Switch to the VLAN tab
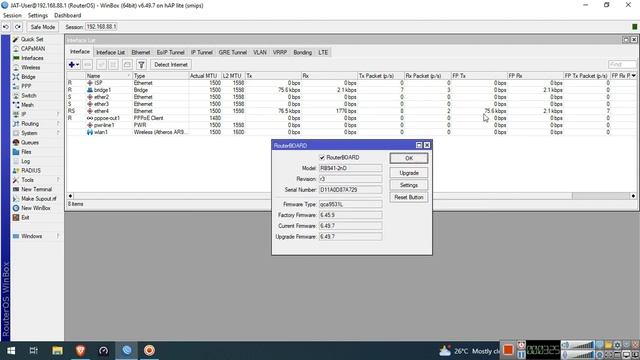Screen dimensions: 640x360 point(260,53)
